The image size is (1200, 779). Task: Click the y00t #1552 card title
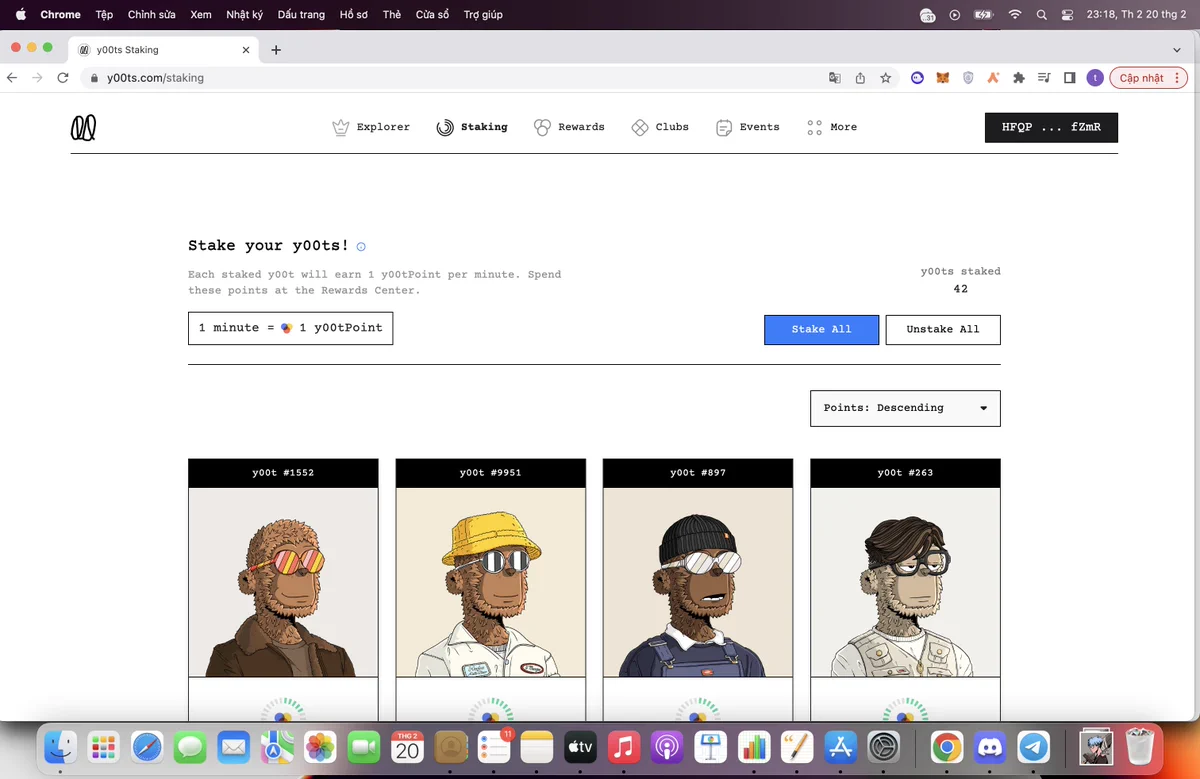coord(283,473)
